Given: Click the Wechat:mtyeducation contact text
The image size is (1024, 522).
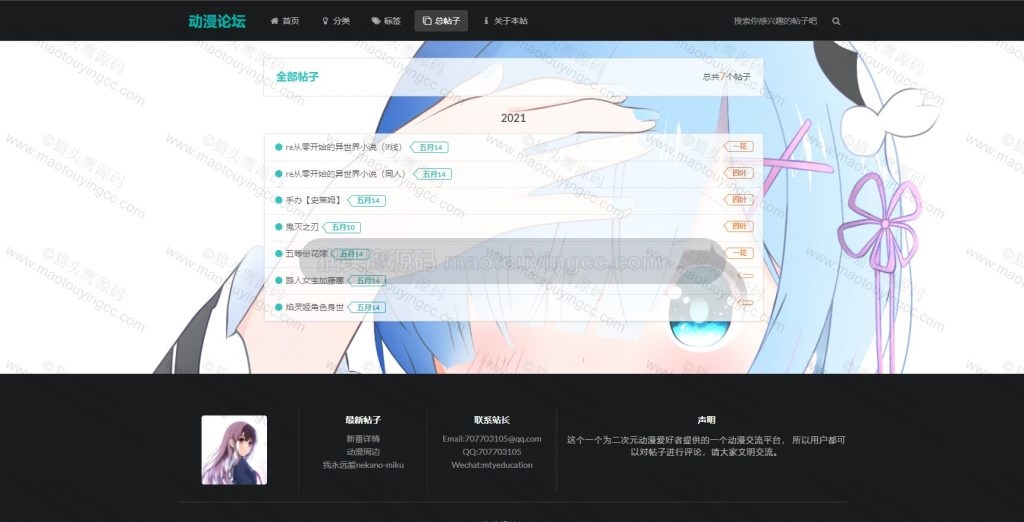Looking at the screenshot, I should point(492,465).
